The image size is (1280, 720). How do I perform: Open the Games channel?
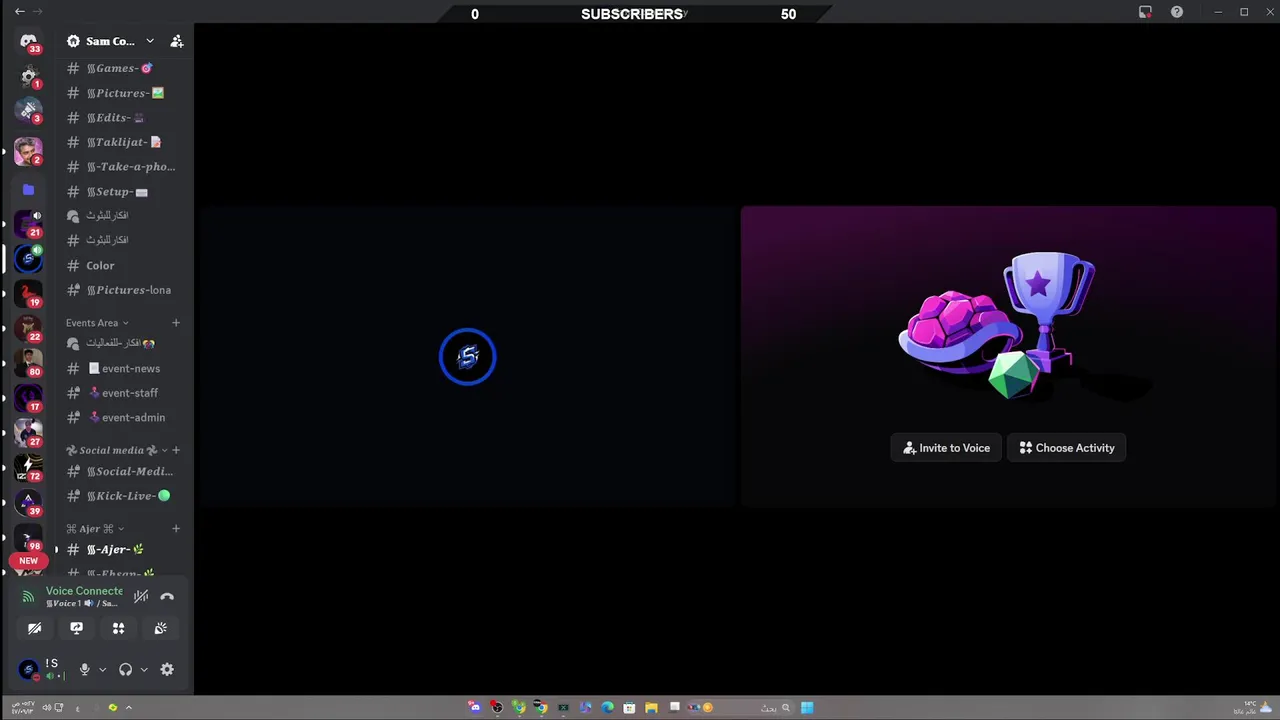pos(122,68)
